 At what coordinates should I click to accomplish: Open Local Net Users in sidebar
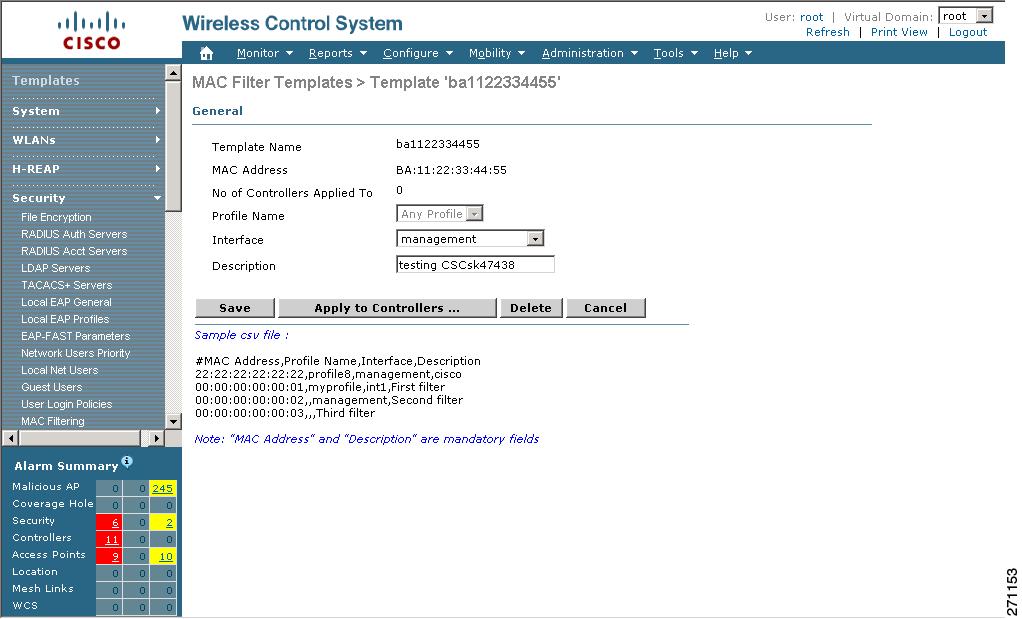(x=59, y=369)
